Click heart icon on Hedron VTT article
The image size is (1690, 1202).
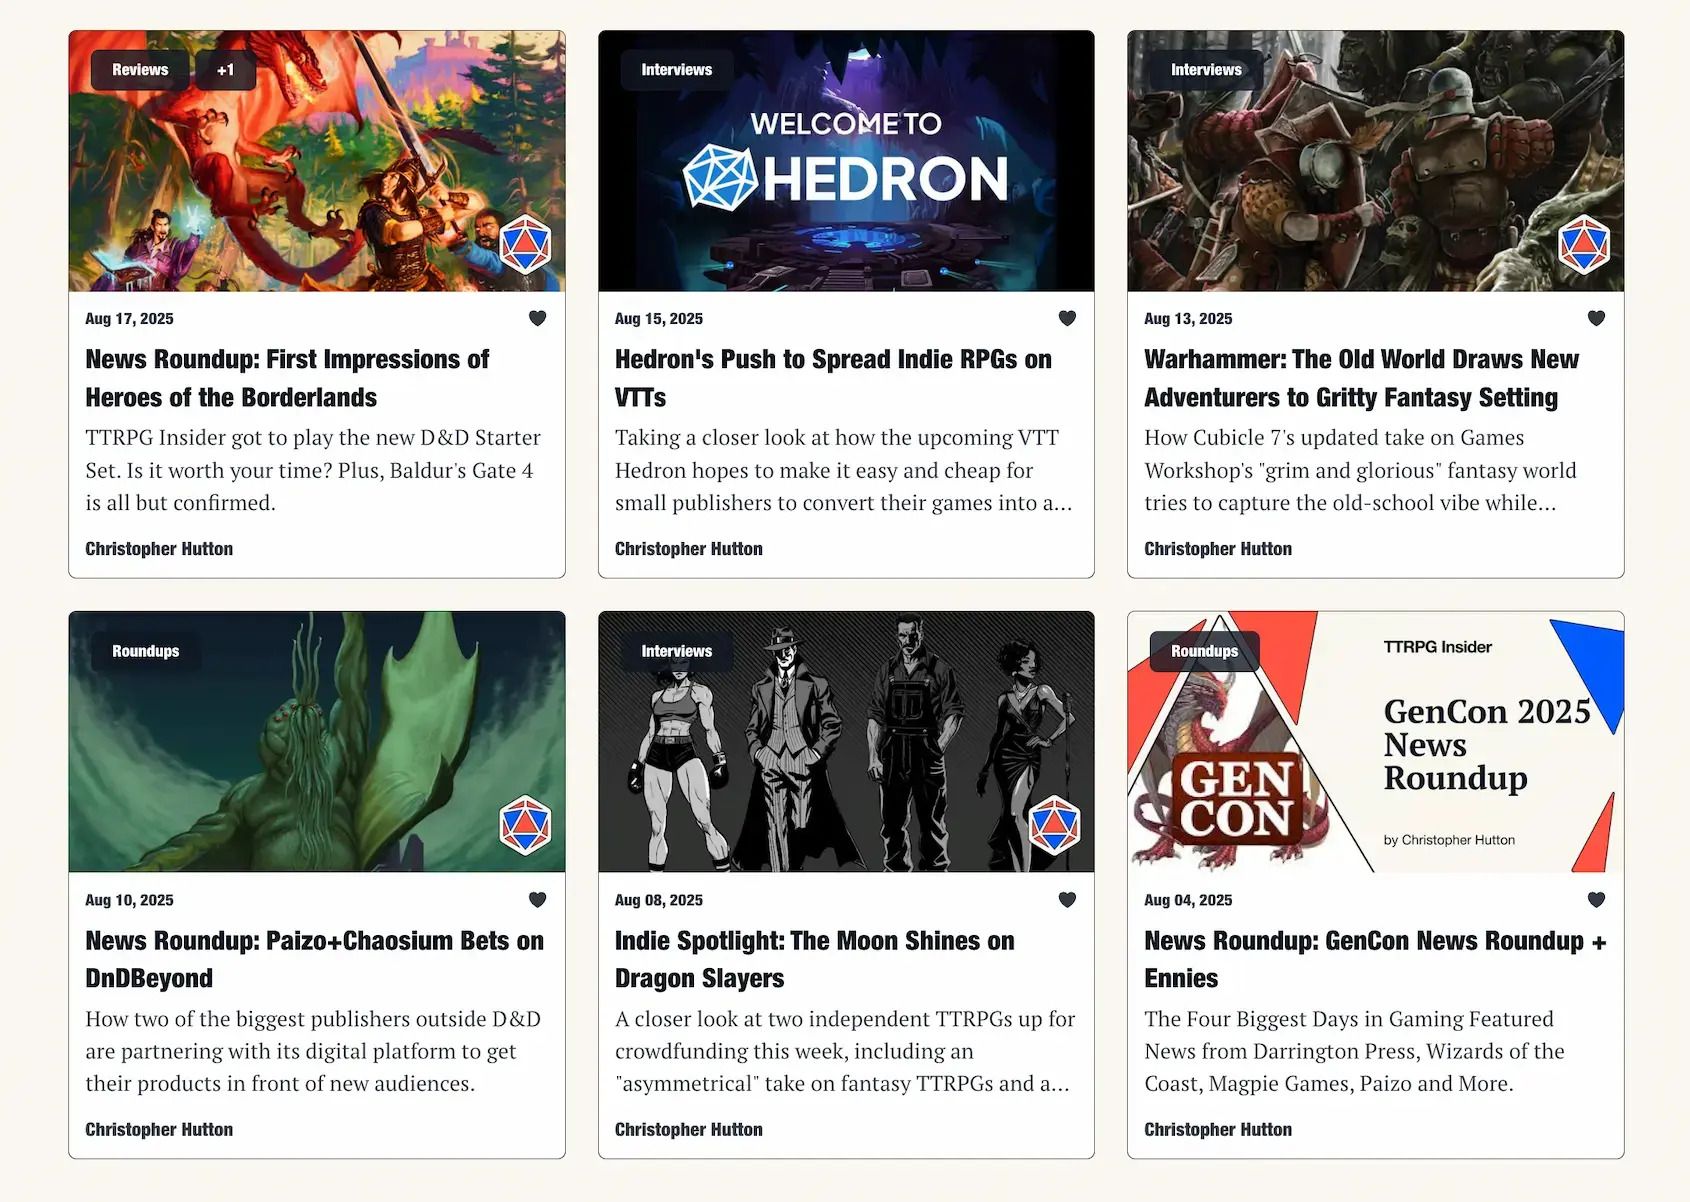coord(1067,318)
